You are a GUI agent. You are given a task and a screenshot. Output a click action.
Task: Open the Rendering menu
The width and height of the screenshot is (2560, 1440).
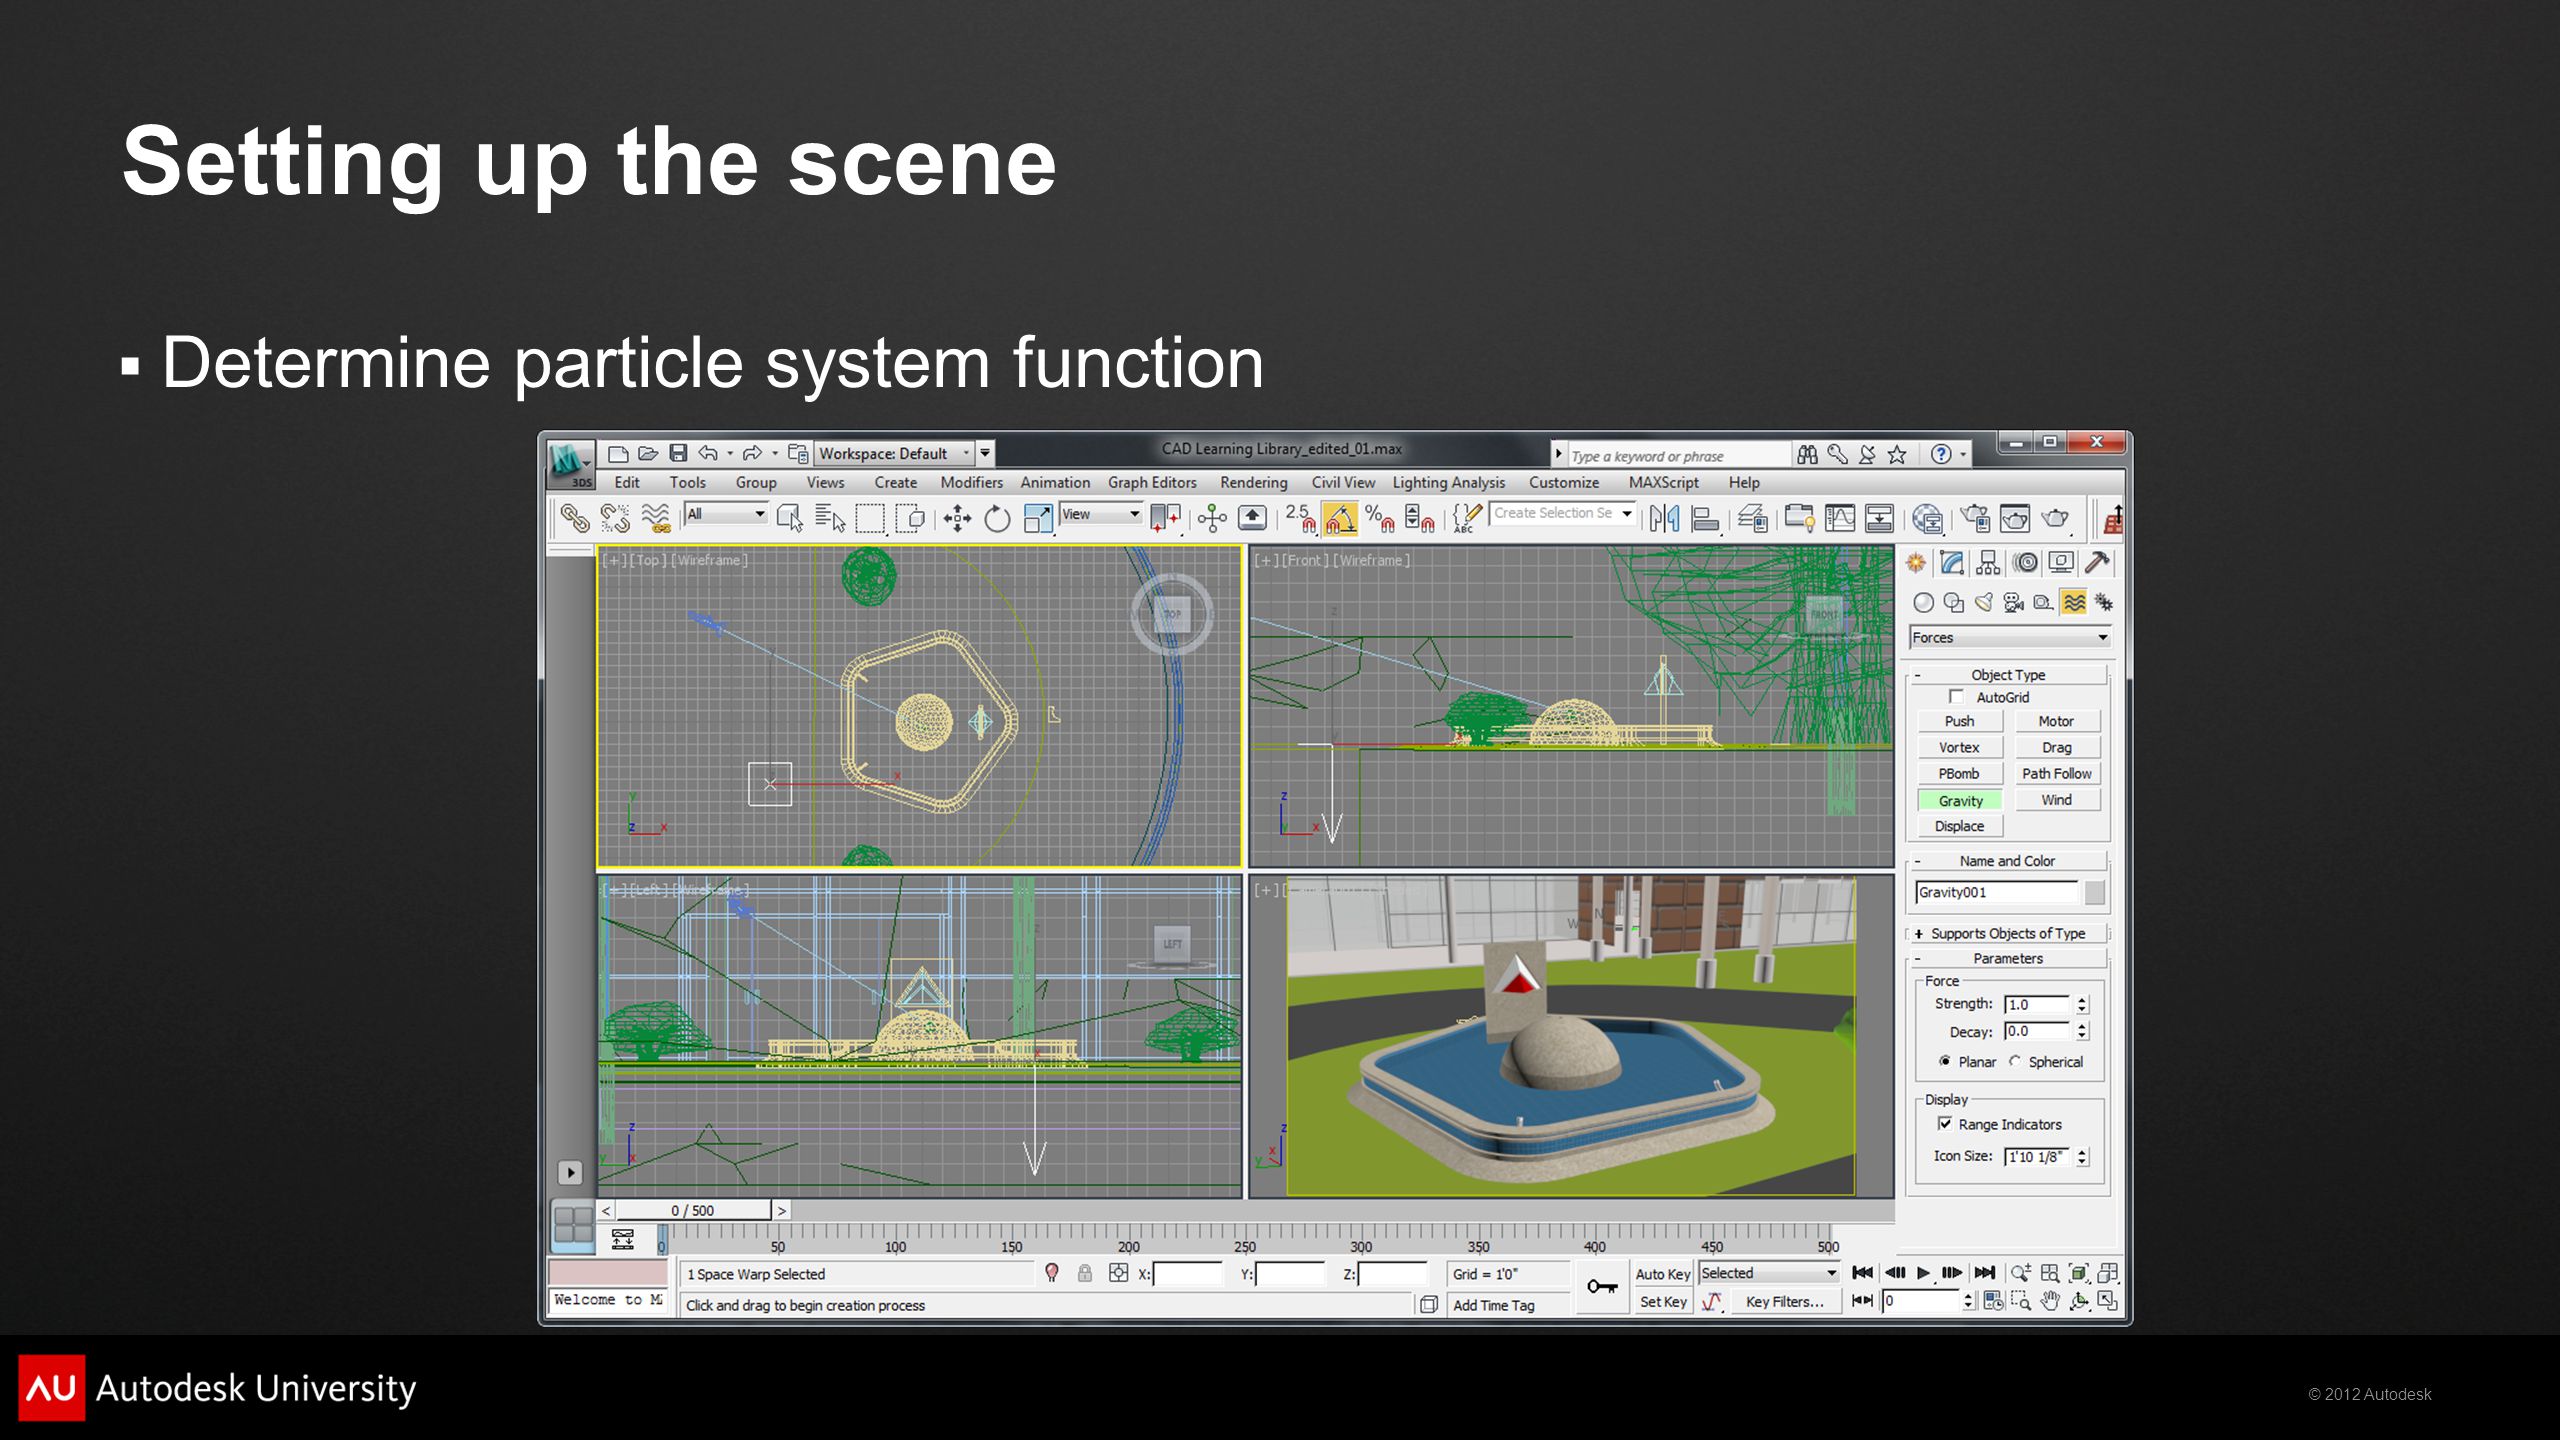[x=1254, y=482]
